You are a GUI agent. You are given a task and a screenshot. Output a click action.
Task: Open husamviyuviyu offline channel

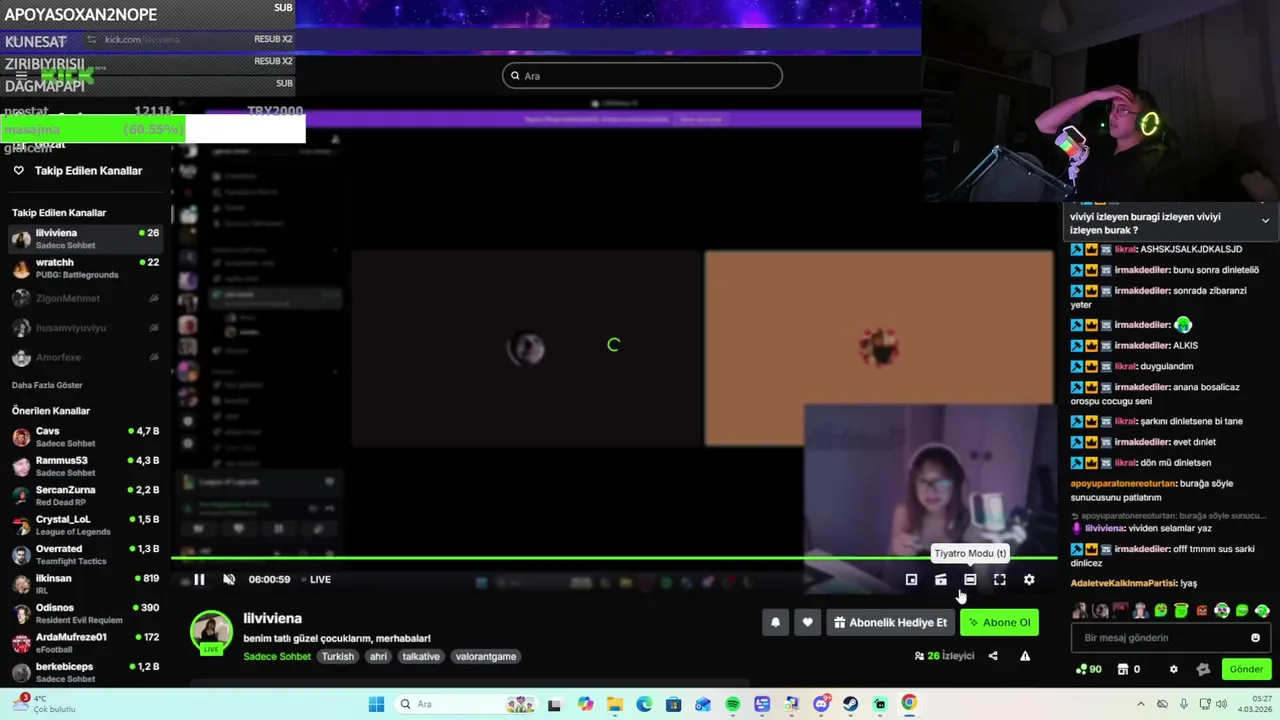(x=85, y=327)
